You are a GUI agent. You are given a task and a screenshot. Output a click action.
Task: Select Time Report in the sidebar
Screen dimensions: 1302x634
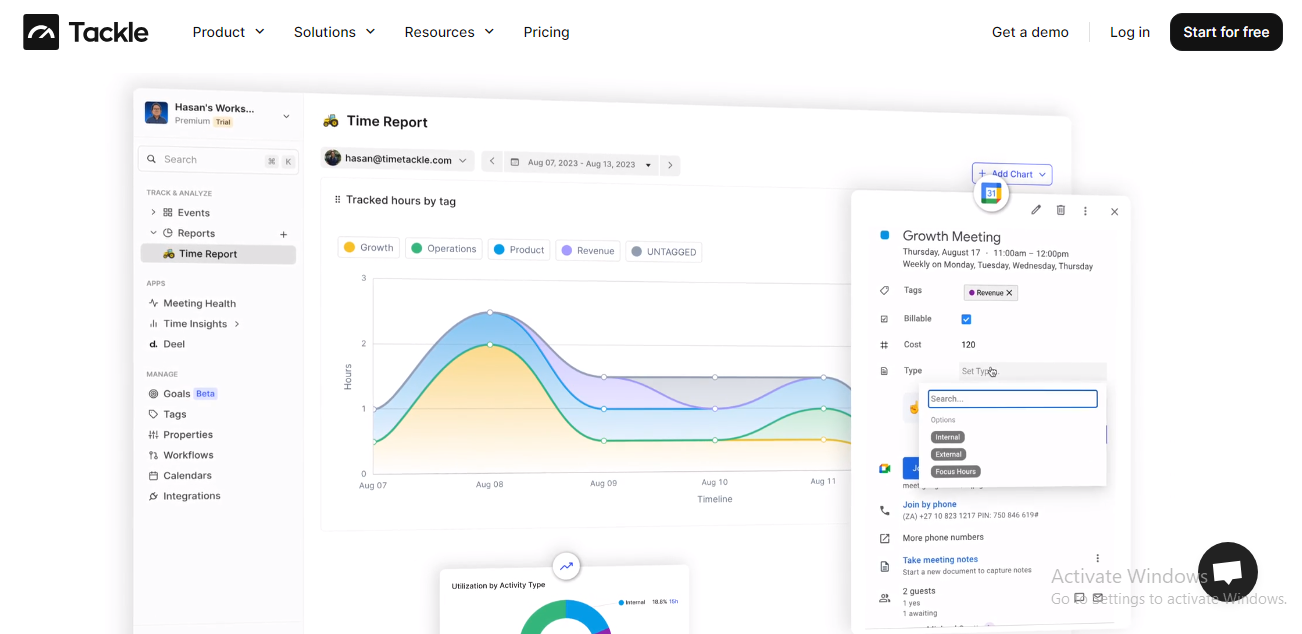218,254
